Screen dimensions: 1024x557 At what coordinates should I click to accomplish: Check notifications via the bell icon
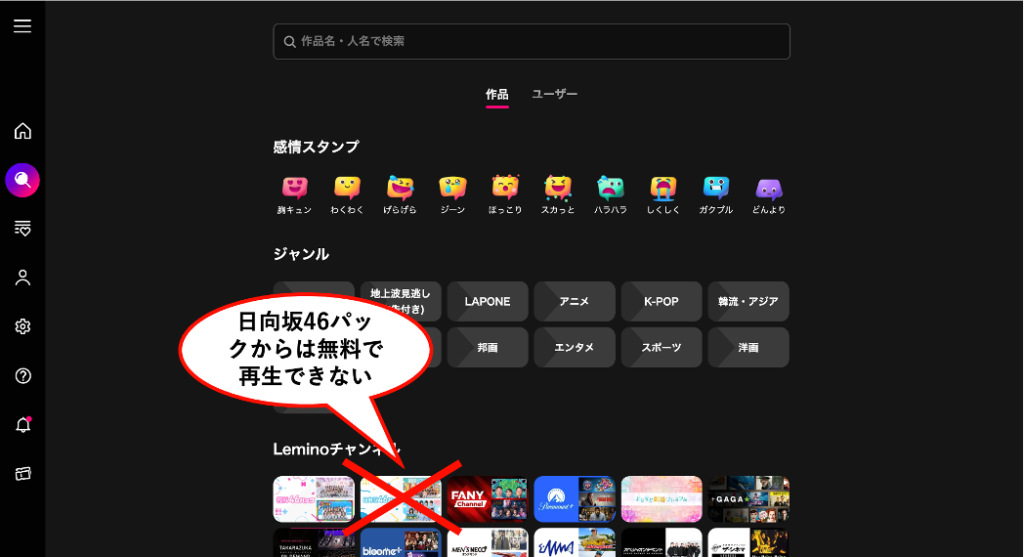click(22, 425)
